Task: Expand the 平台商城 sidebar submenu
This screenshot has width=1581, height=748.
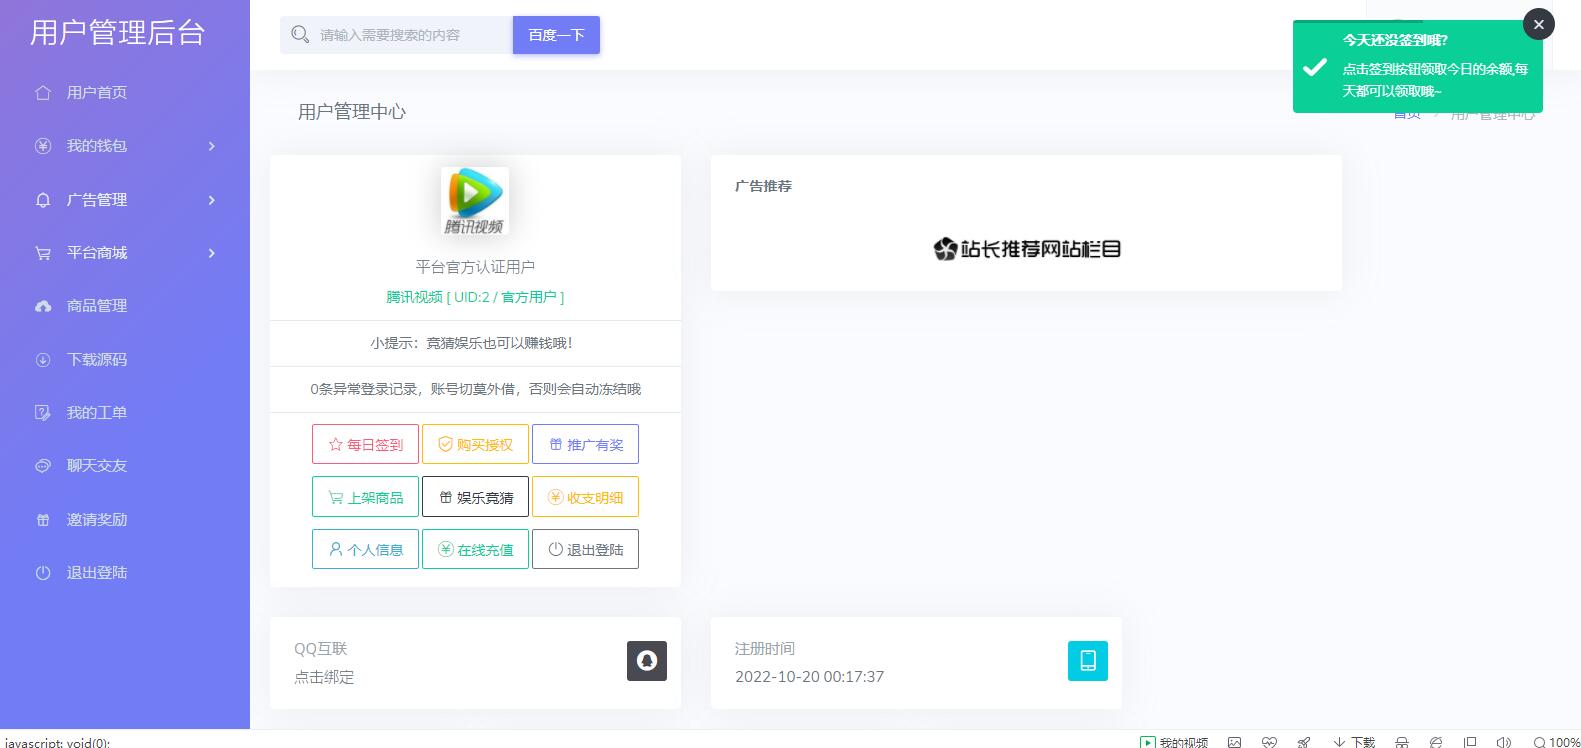Action: (125, 253)
